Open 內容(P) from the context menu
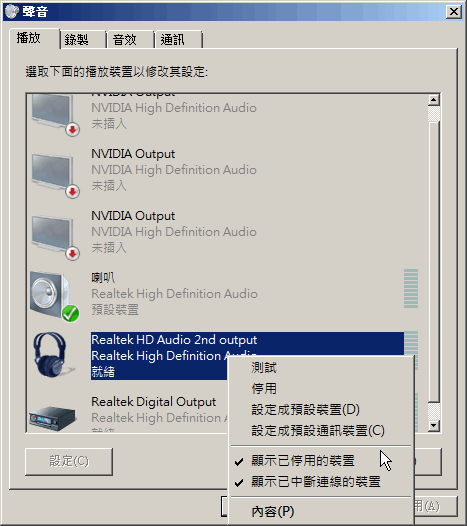 pyautogui.click(x=320, y=512)
